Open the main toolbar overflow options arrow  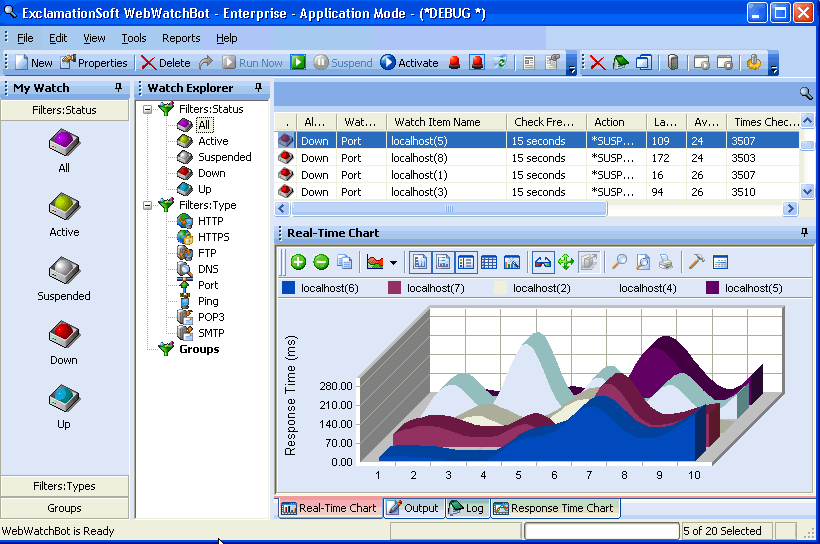pos(572,64)
